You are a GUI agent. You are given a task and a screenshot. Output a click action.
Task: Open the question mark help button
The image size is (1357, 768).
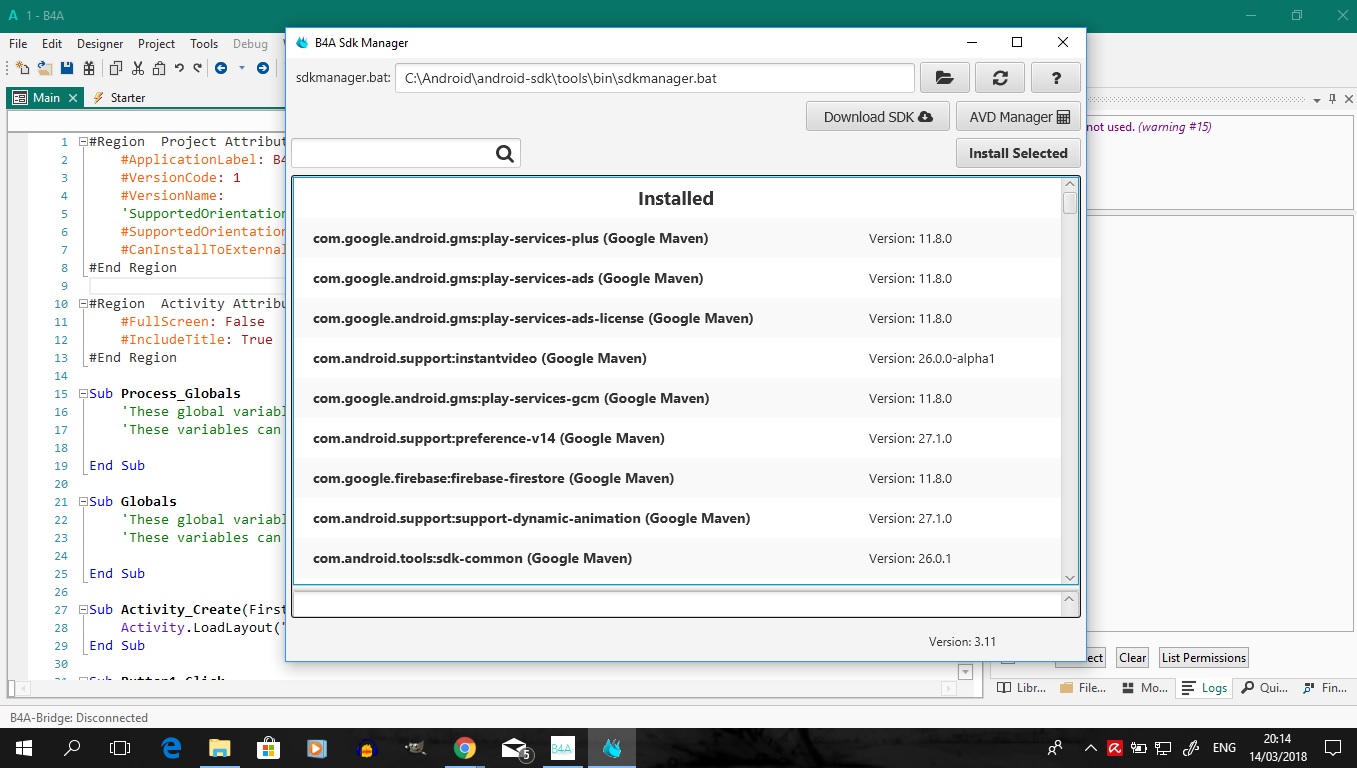[x=1055, y=78]
